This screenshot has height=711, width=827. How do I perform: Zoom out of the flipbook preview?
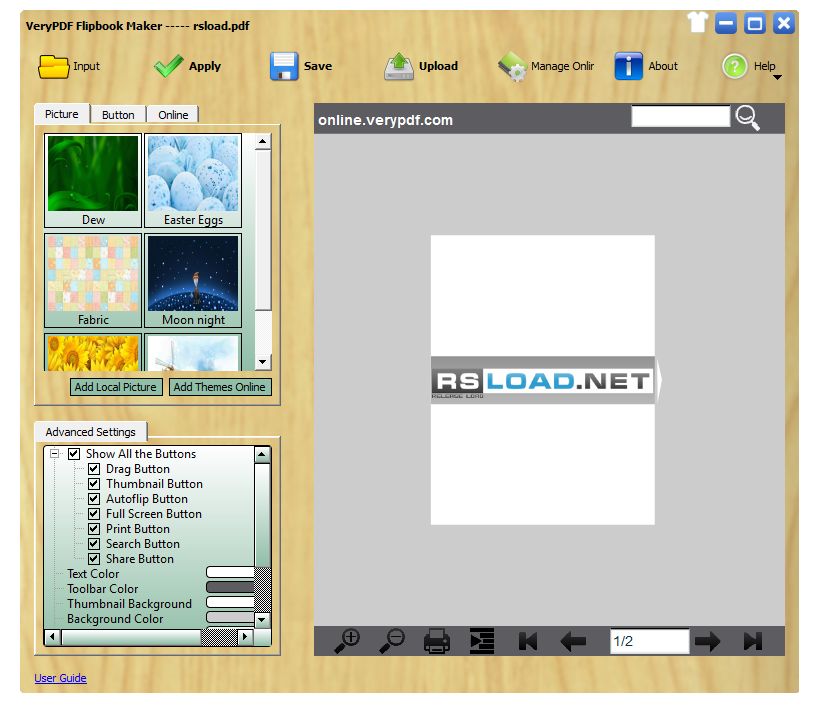coord(392,641)
